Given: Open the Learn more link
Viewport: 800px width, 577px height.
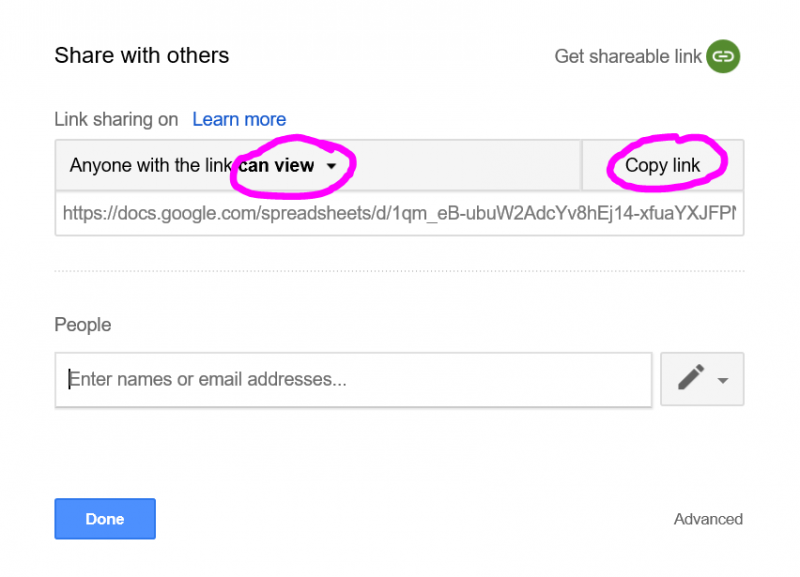Looking at the screenshot, I should (239, 119).
